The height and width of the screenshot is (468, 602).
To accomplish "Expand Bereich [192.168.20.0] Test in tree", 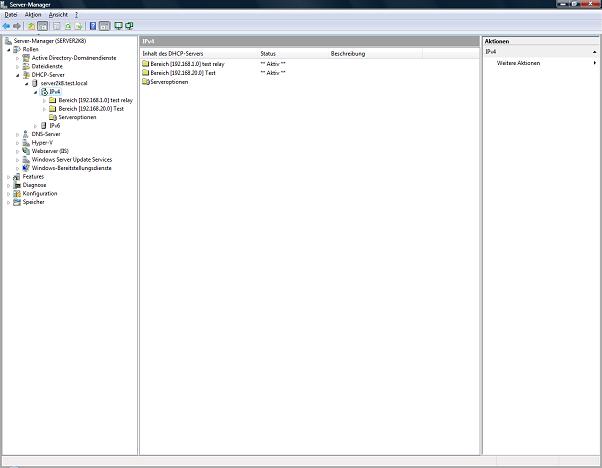I will click(x=44, y=109).
